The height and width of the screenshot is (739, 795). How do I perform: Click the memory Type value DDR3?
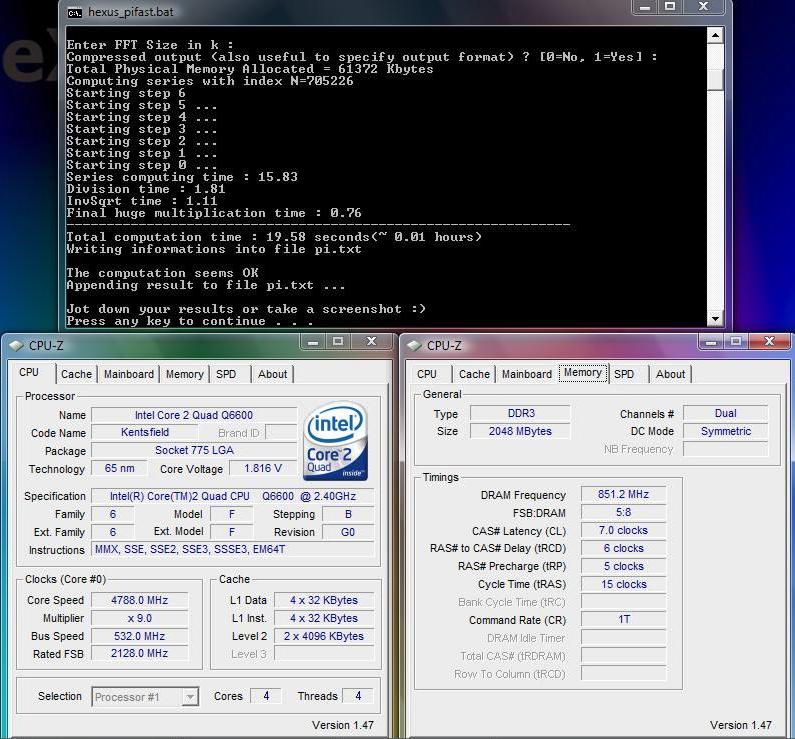[521, 413]
